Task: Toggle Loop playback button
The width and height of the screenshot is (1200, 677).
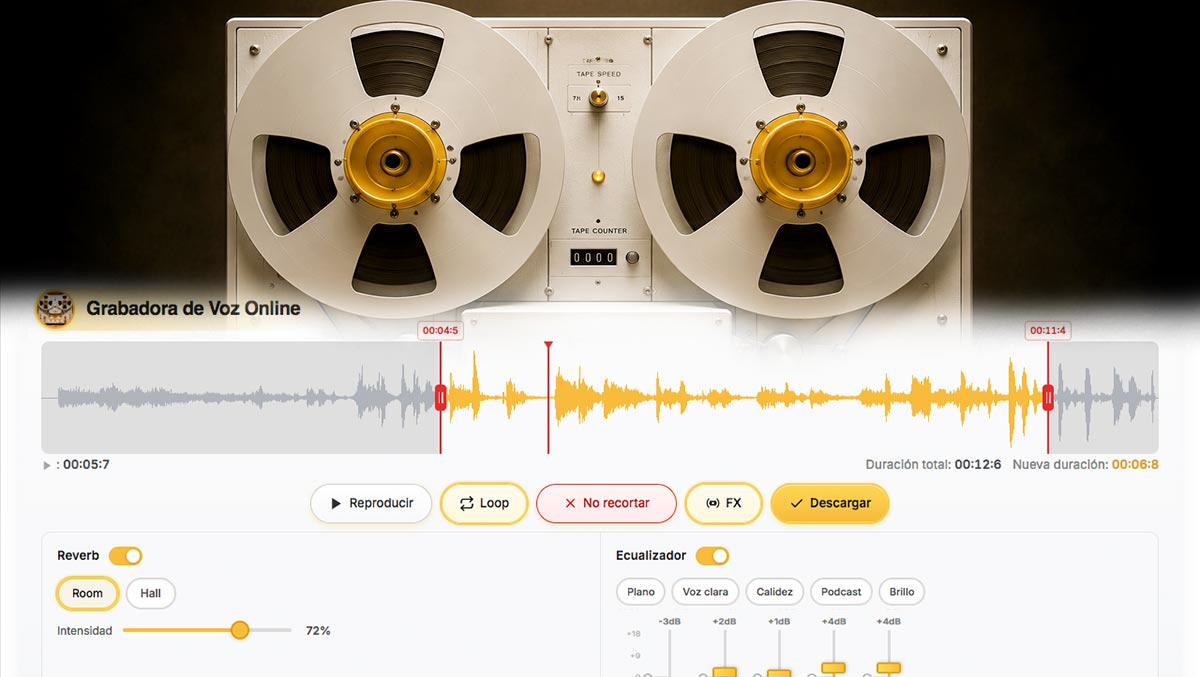Action: click(x=484, y=503)
